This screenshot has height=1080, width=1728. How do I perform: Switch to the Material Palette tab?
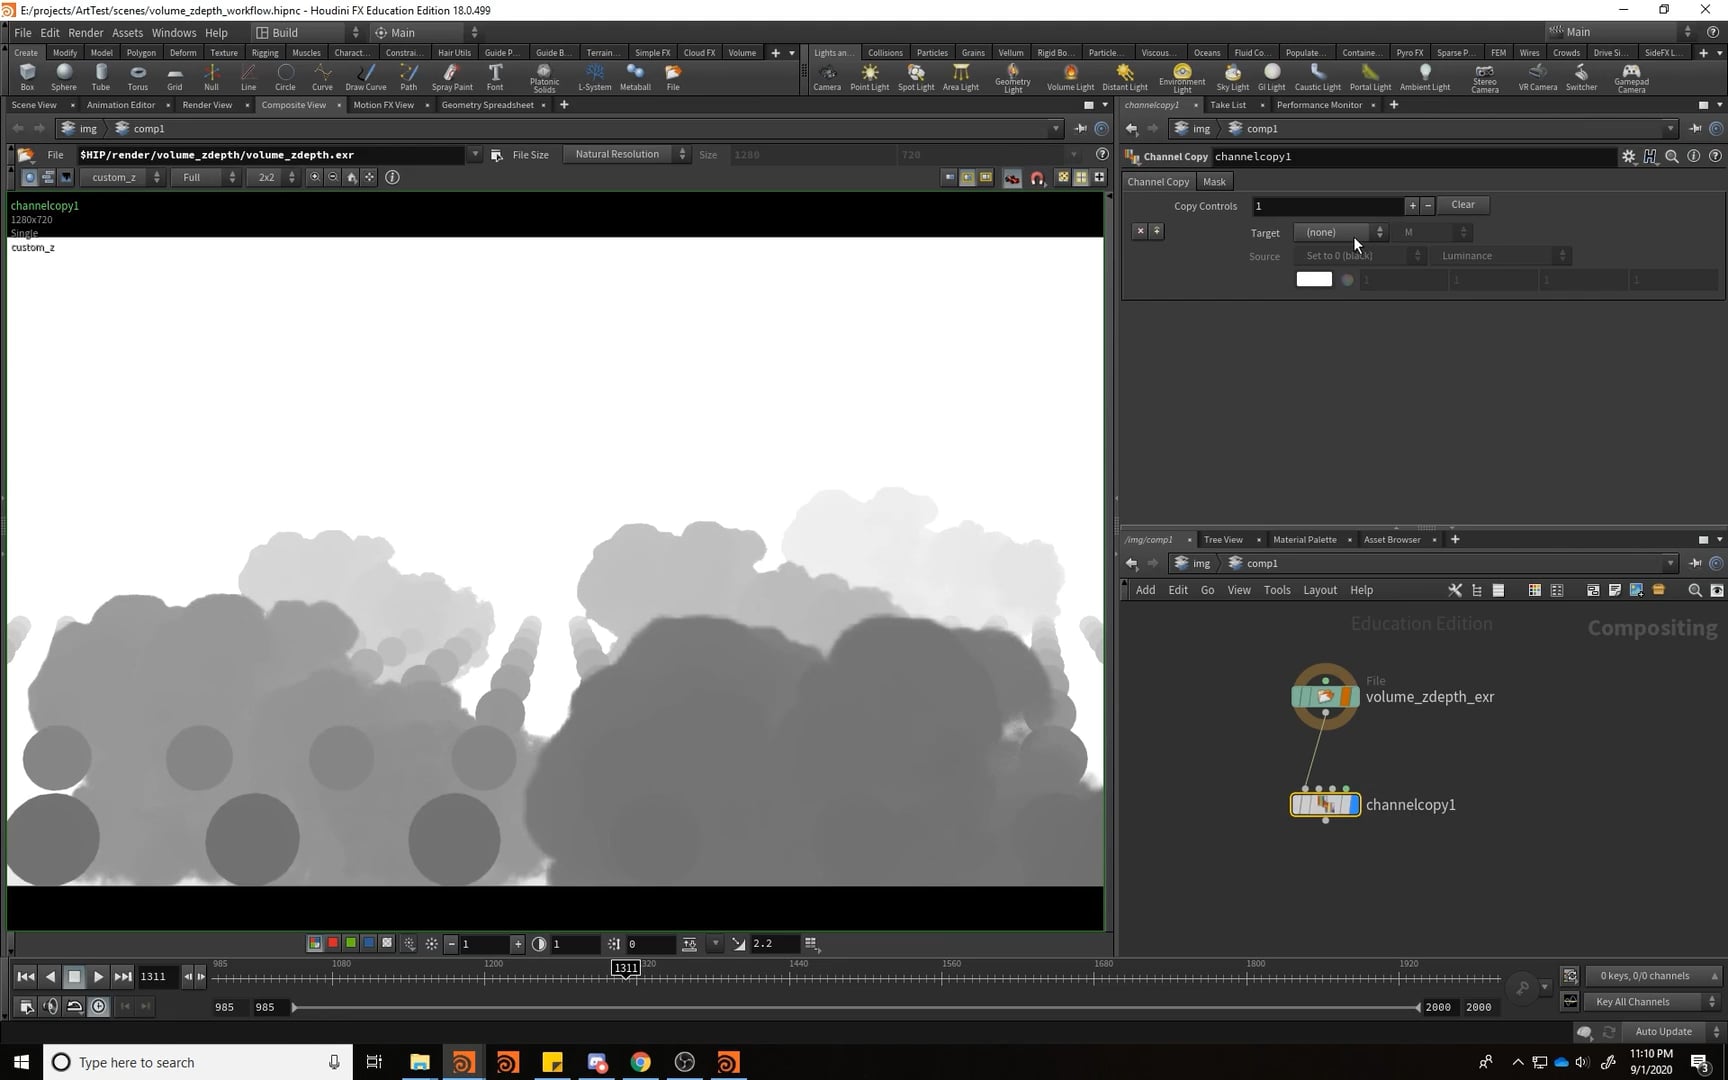(1304, 540)
